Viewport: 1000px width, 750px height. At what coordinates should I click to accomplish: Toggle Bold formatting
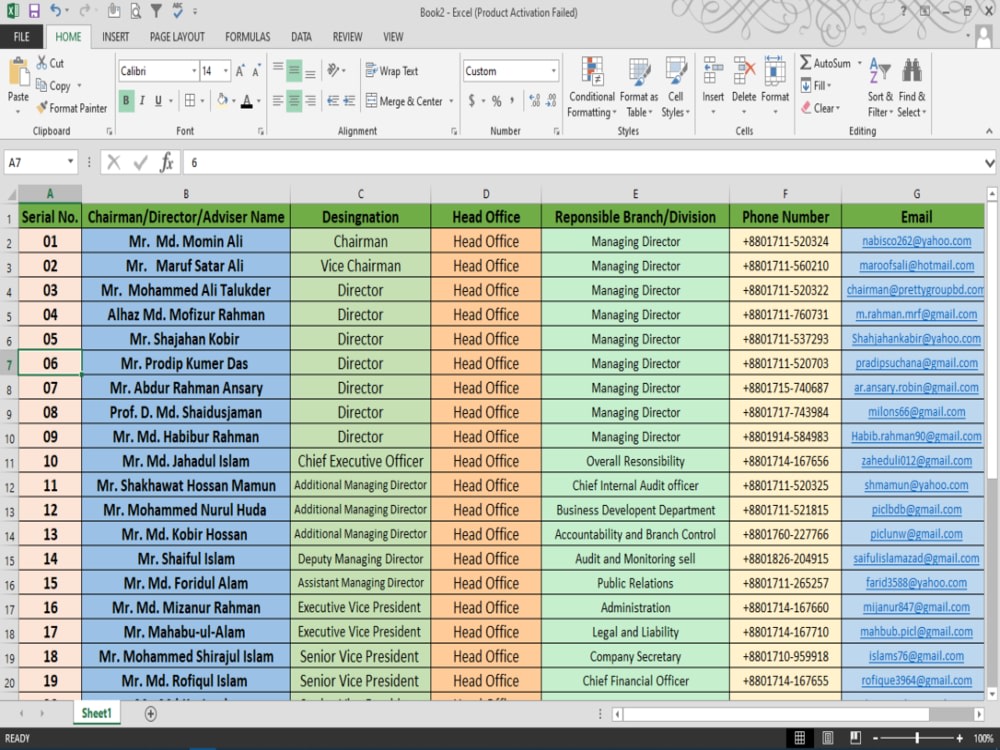point(126,100)
